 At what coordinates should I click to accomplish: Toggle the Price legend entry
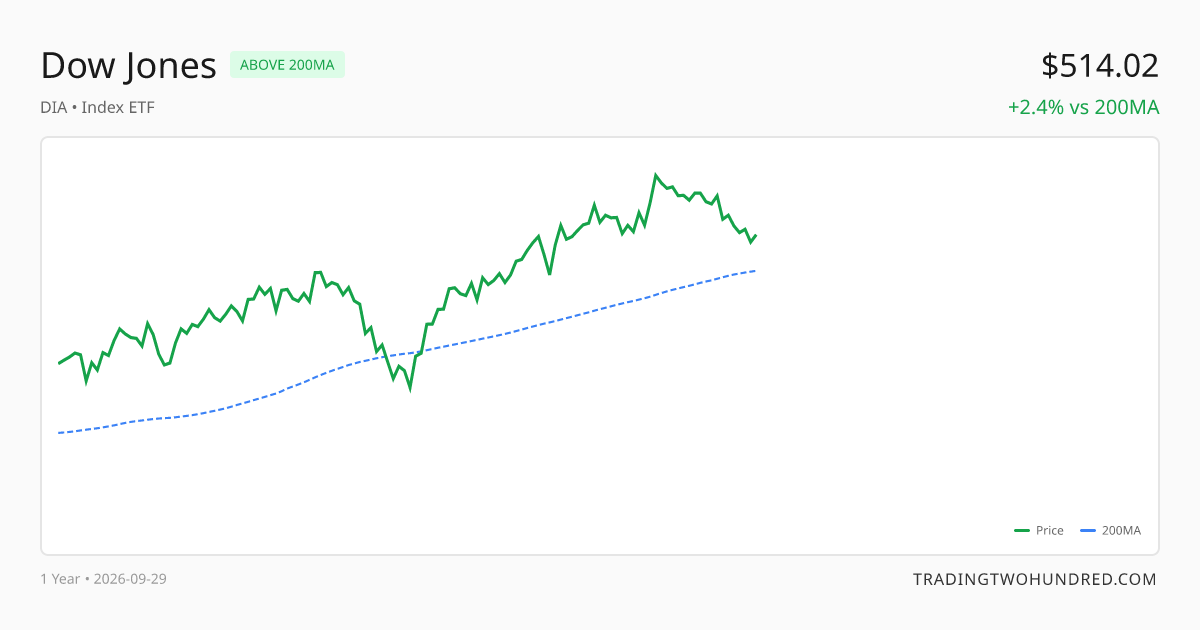pyautogui.click(x=1039, y=531)
